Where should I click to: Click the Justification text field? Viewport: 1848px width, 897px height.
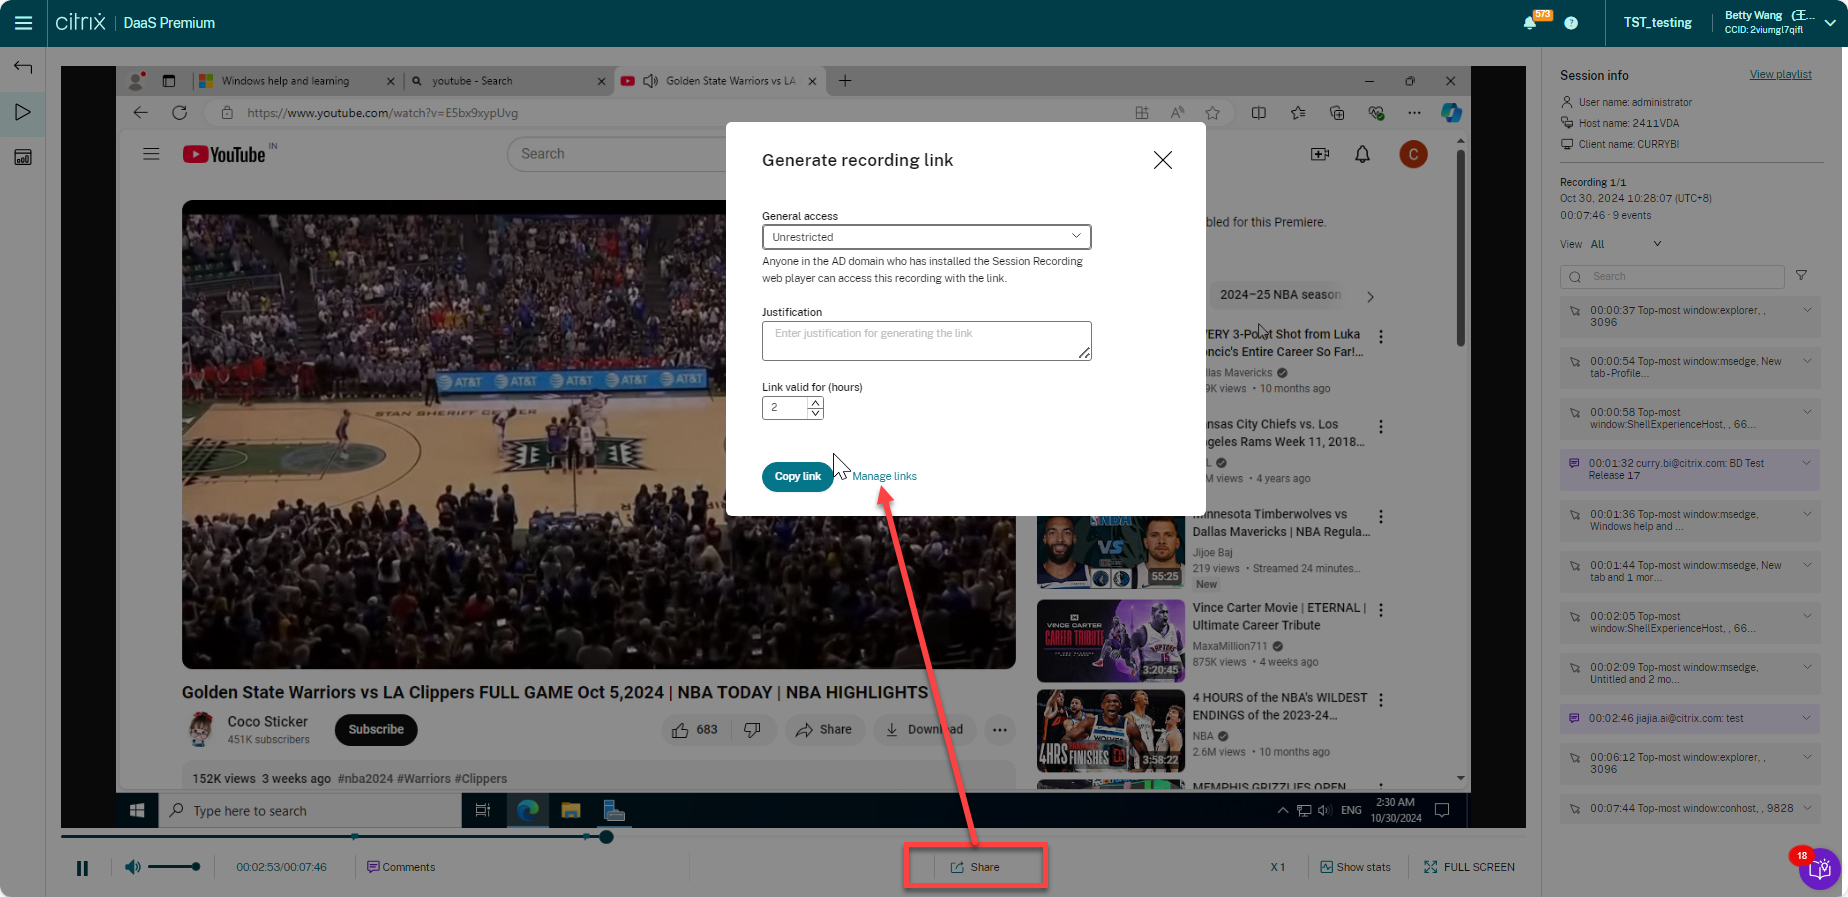(926, 341)
